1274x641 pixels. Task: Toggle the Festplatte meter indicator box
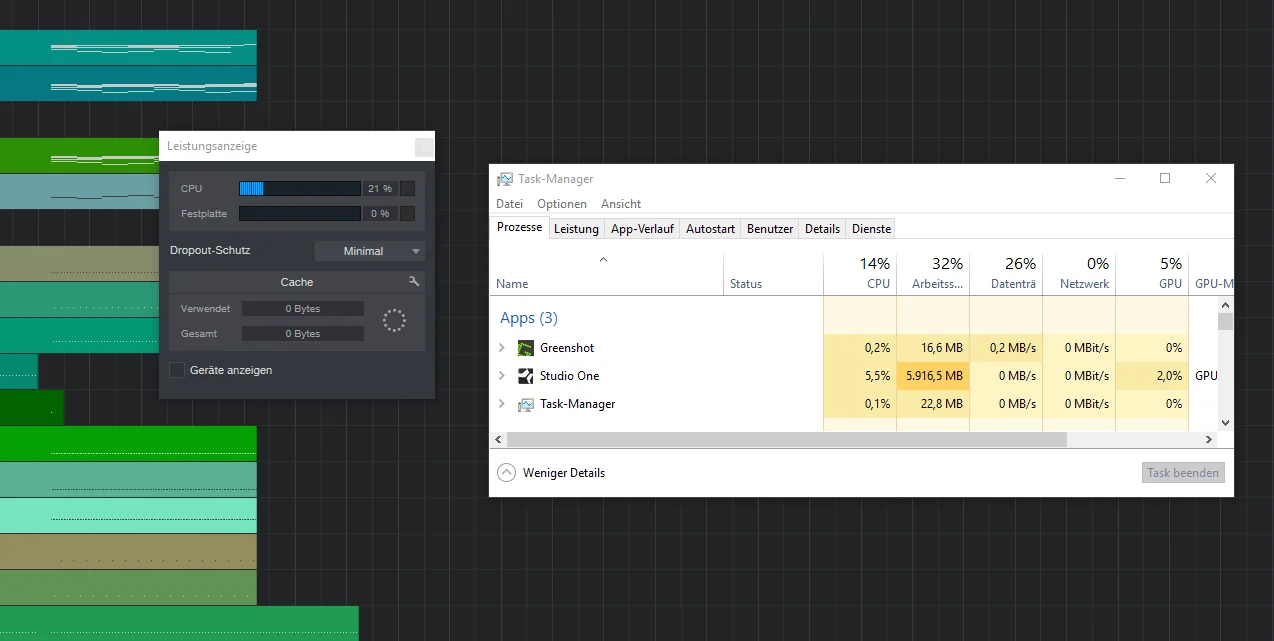pyautogui.click(x=407, y=213)
